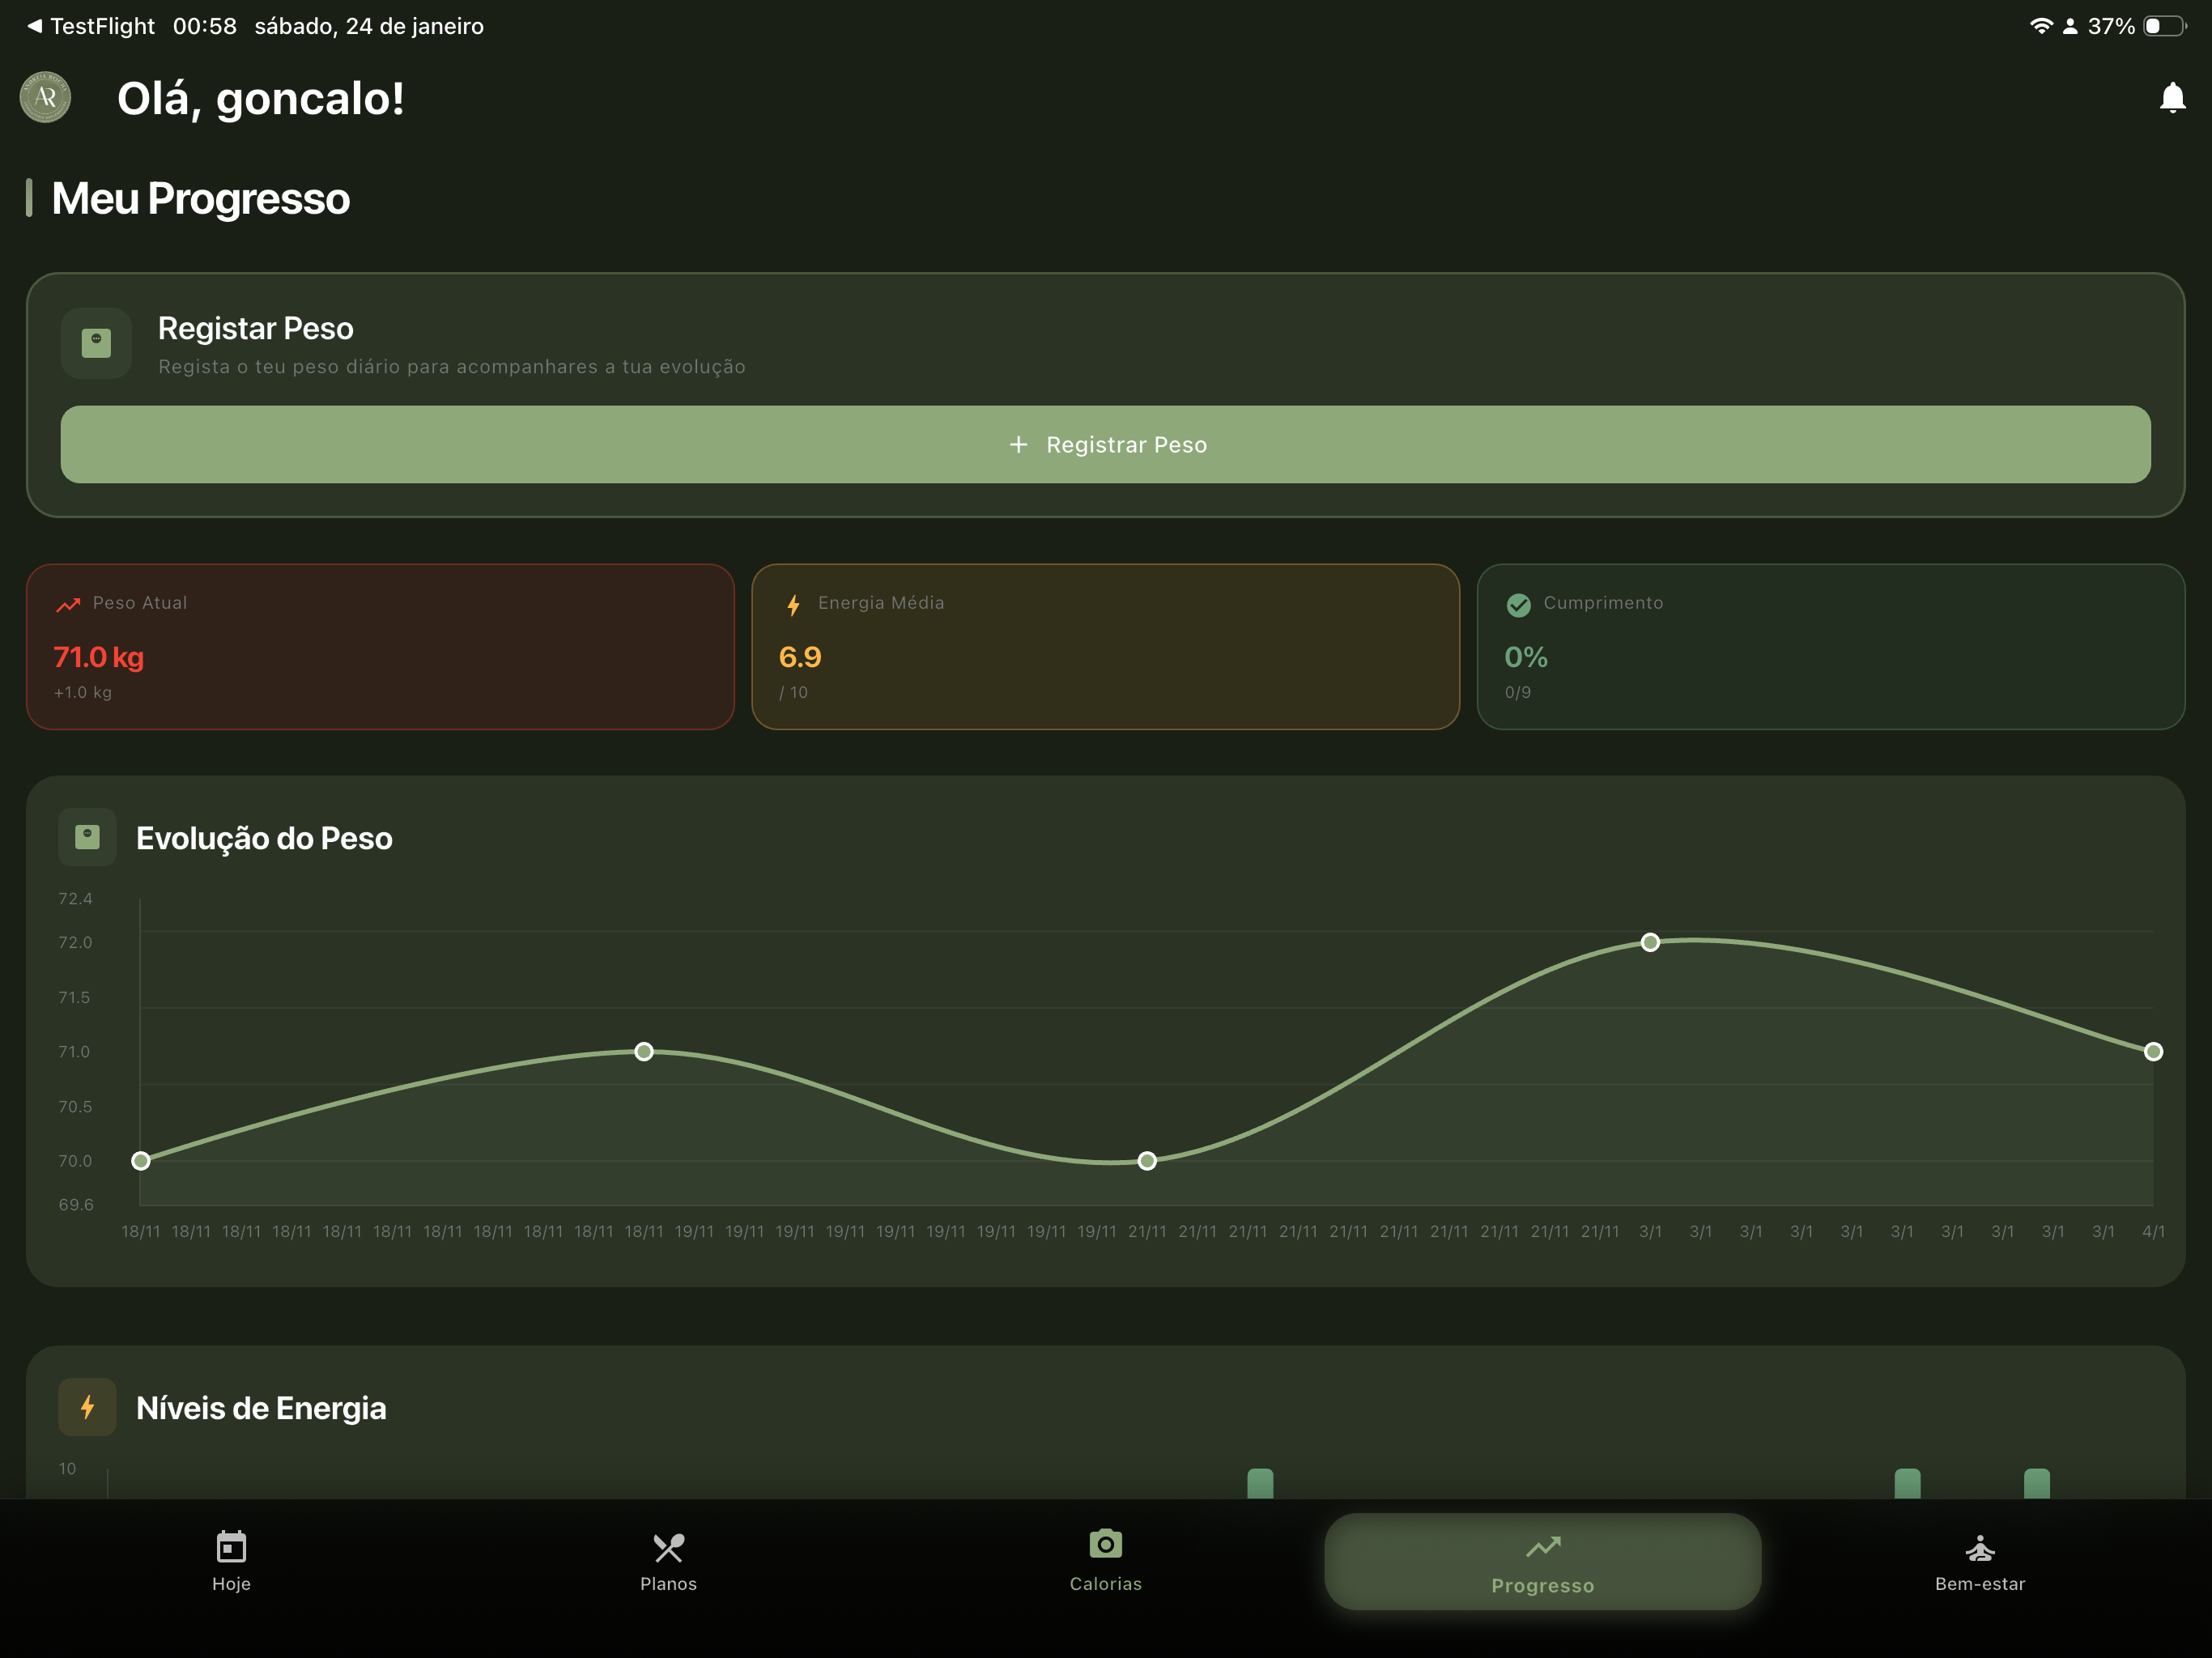Viewport: 2212px width, 1658px height.
Task: Tap the 00:58 clock
Action: (205, 26)
